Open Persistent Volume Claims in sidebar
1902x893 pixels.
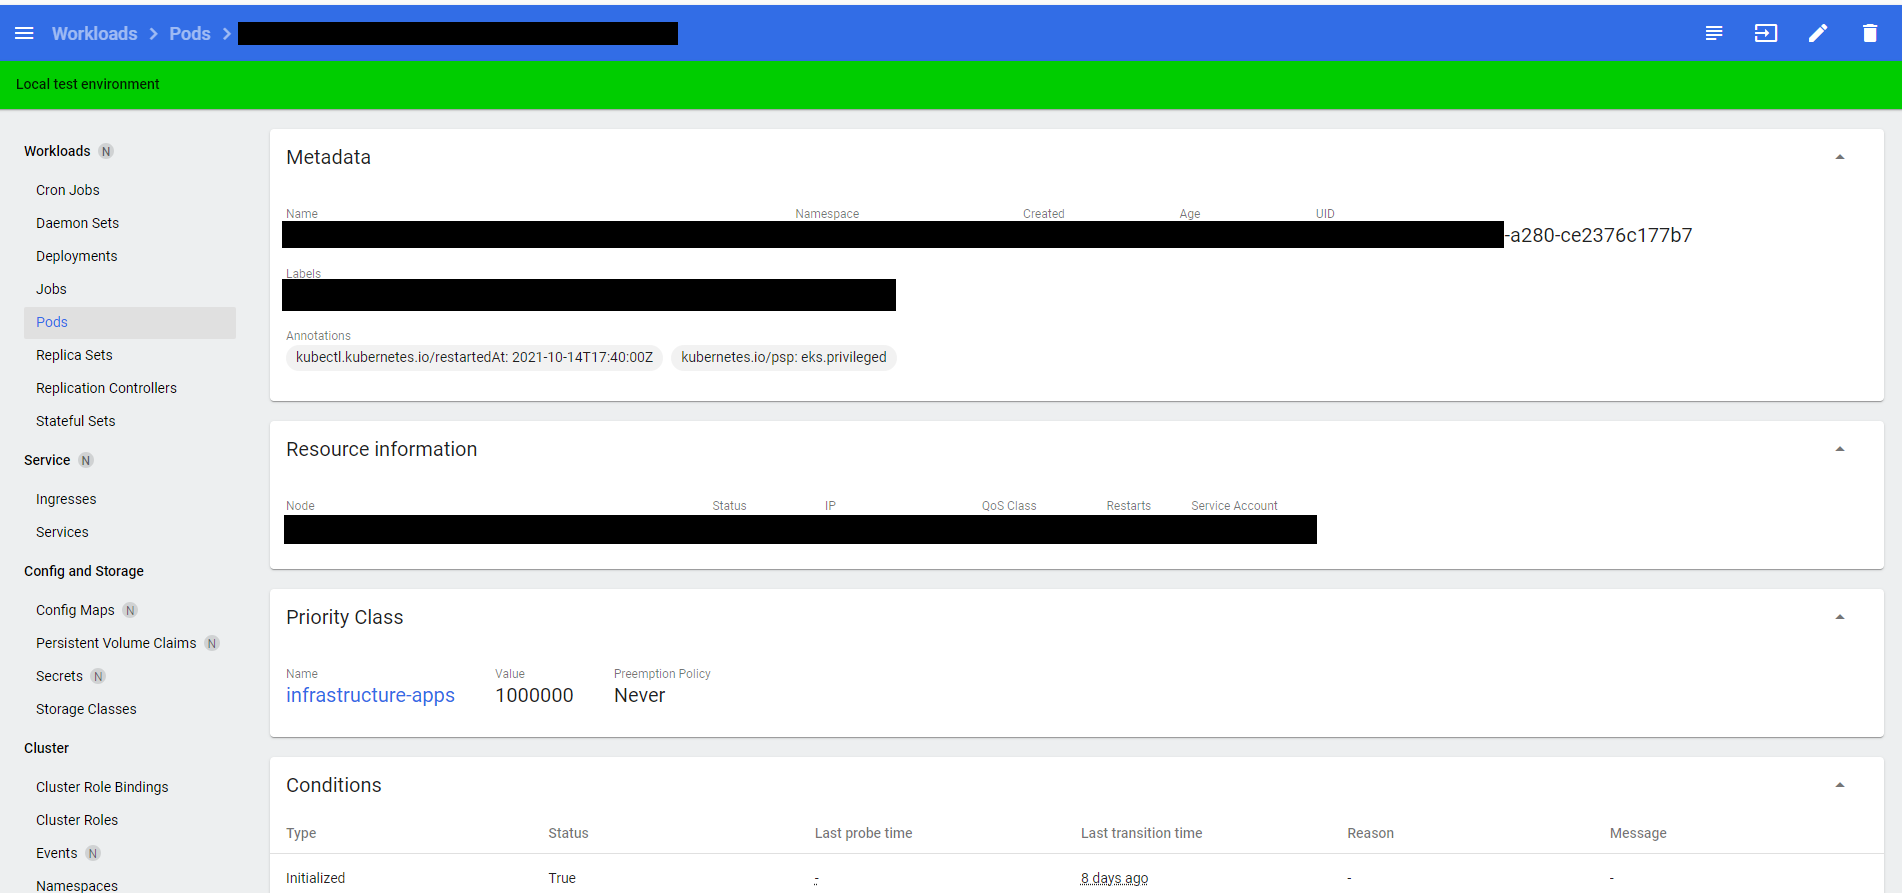pyautogui.click(x=116, y=643)
